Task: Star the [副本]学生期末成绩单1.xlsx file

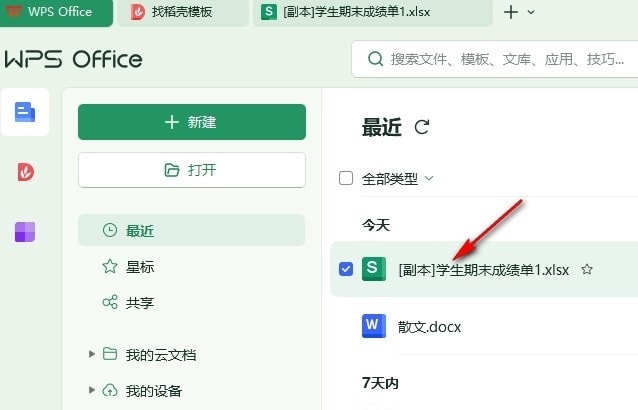Action: (x=587, y=269)
